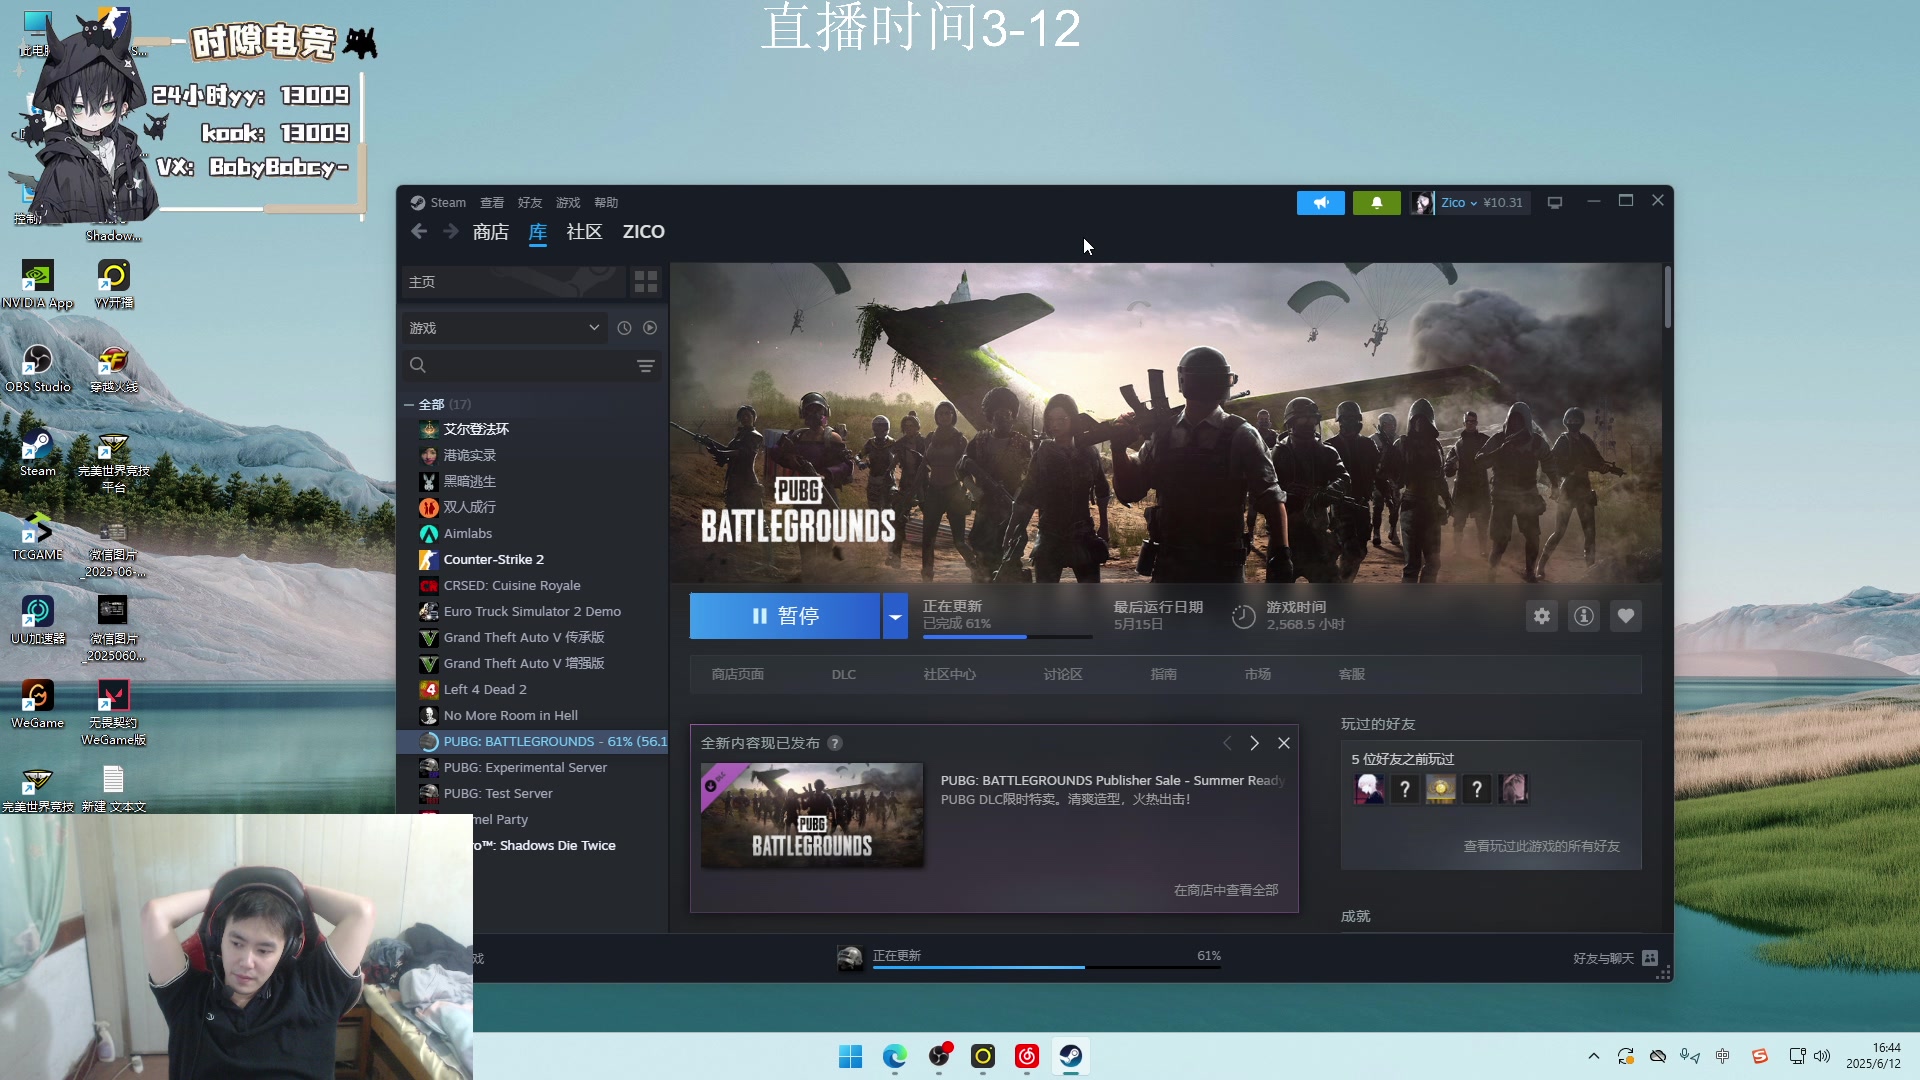Open NetEase Cloud Music taskbar icon
Image resolution: width=1920 pixels, height=1080 pixels.
(x=1027, y=1056)
